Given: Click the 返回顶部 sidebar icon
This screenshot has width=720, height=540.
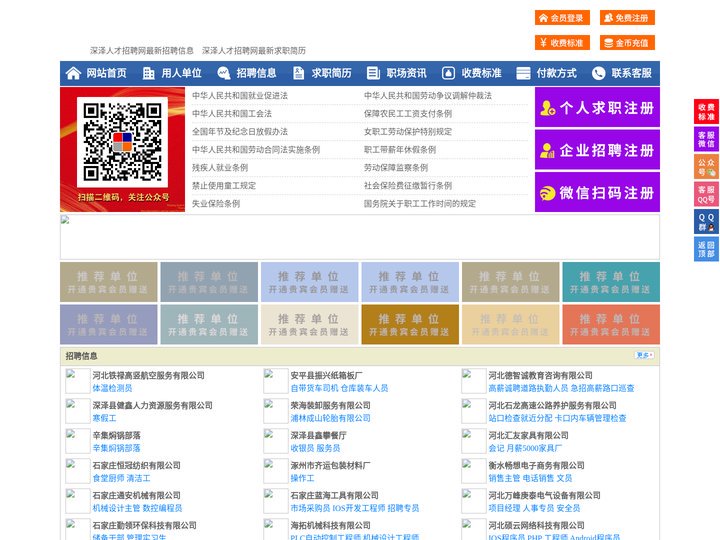Looking at the screenshot, I should (706, 249).
